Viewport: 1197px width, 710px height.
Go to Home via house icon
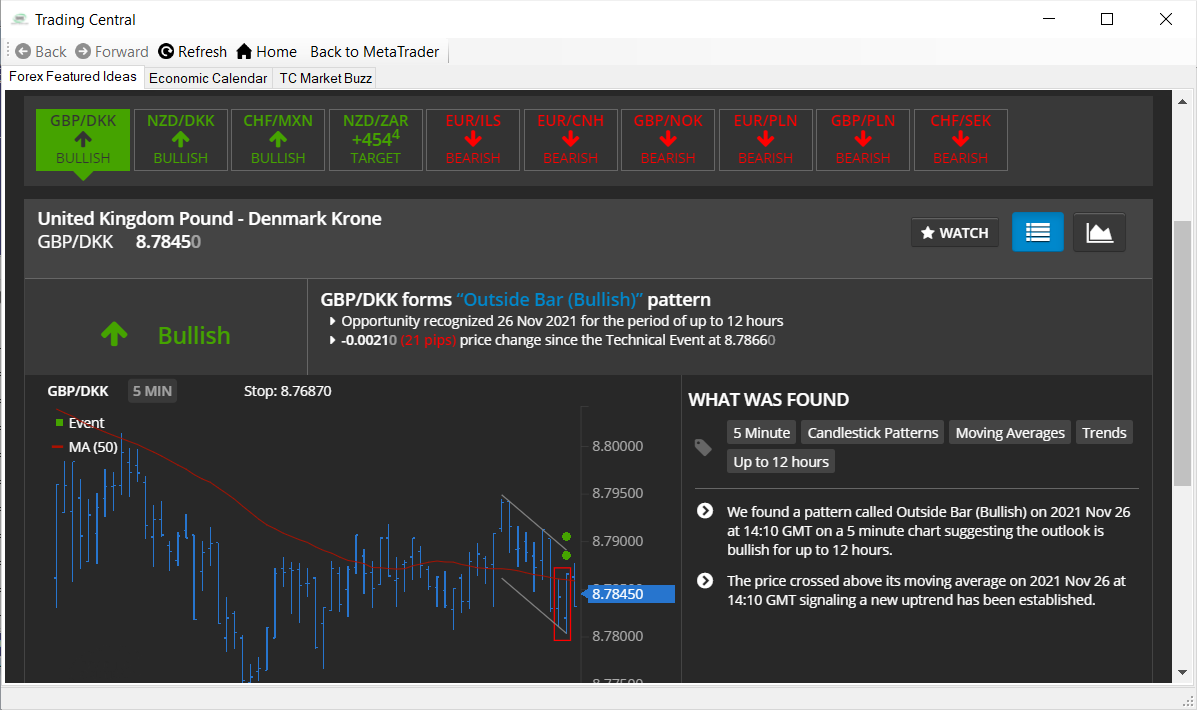point(244,52)
